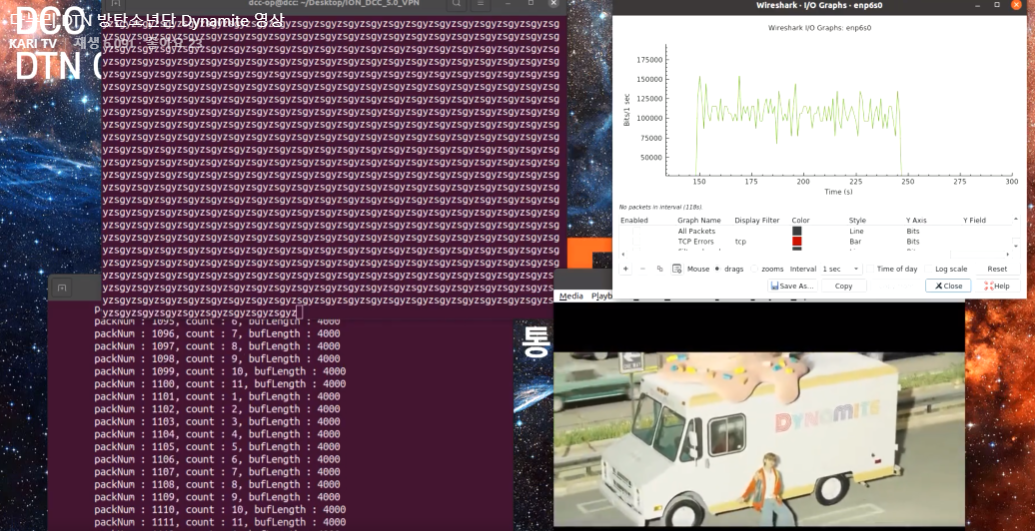The image size is (1035, 531).
Task: Click the All Packets dark color swatch
Action: point(797,231)
